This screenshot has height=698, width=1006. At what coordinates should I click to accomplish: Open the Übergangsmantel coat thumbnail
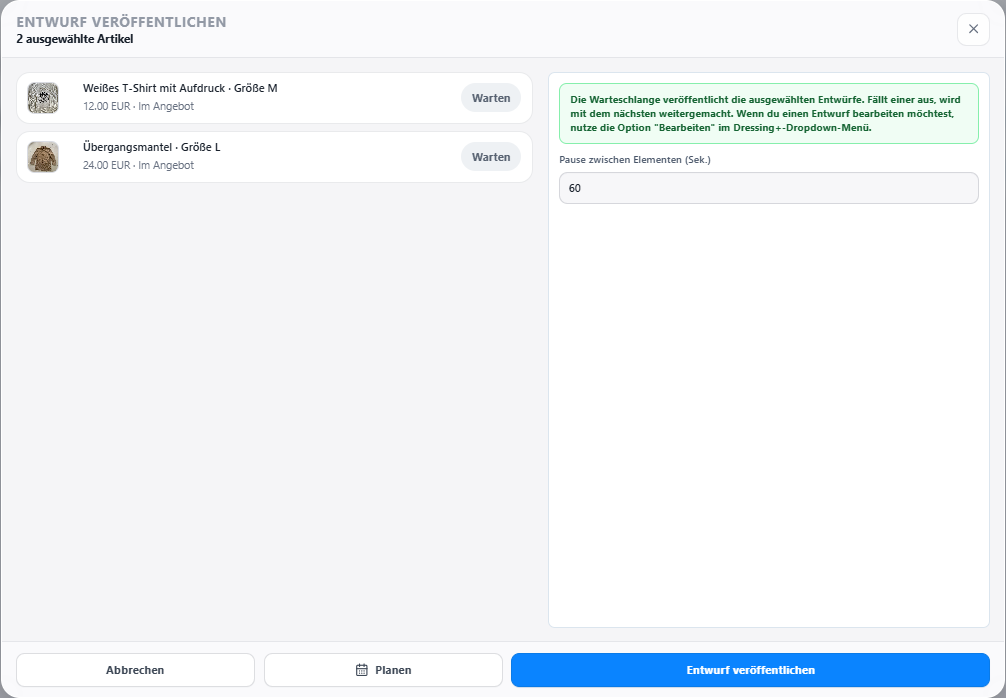coord(43,157)
